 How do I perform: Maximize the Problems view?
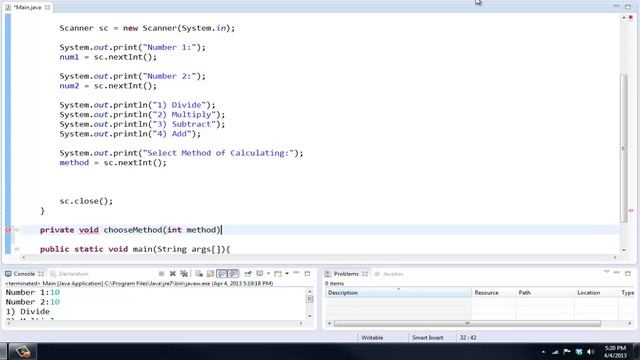pyautogui.click(x=628, y=273)
